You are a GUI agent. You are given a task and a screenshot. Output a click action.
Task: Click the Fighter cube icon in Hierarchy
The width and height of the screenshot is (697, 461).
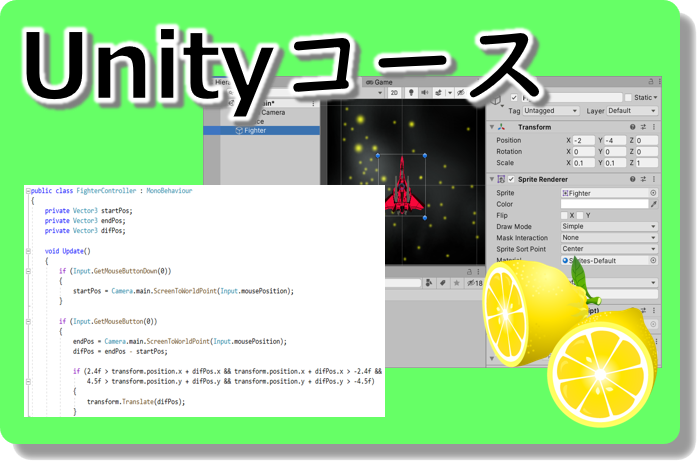pos(239,130)
